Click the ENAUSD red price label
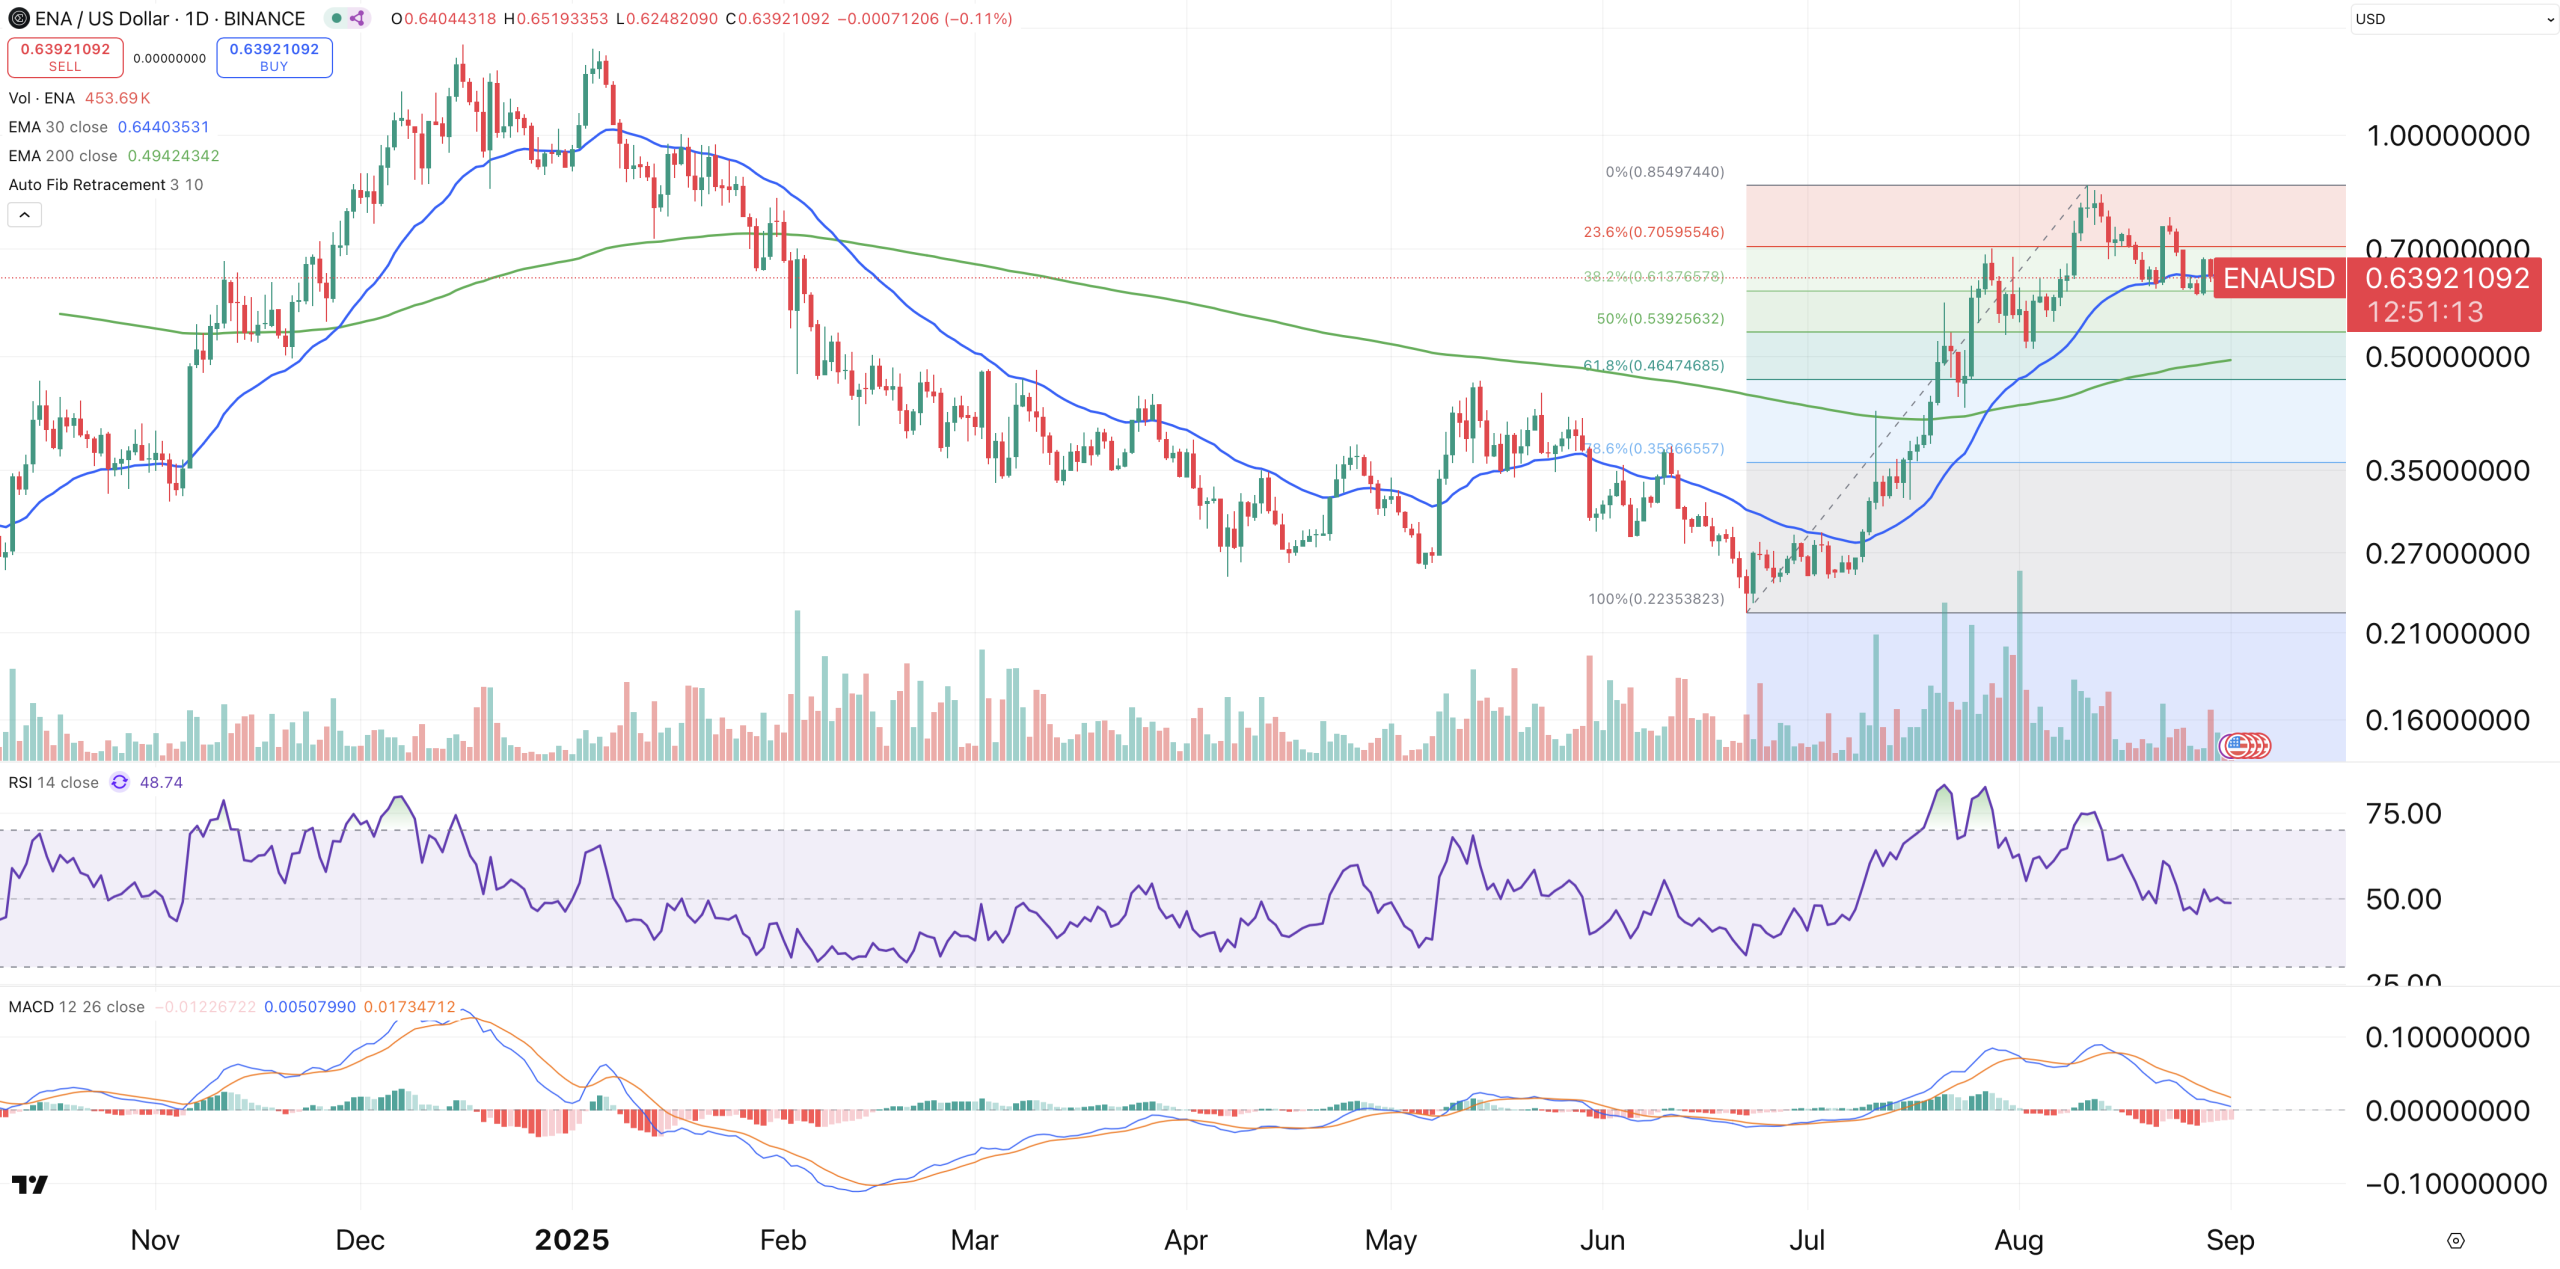Viewport: 2560px width, 1269px height. (2279, 278)
